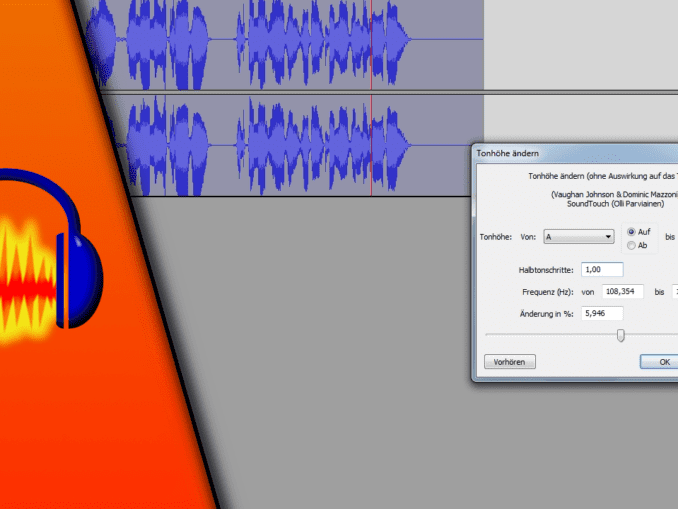Click the Frequenz 'bis' input field
The width and height of the screenshot is (678, 509).
tap(674, 291)
